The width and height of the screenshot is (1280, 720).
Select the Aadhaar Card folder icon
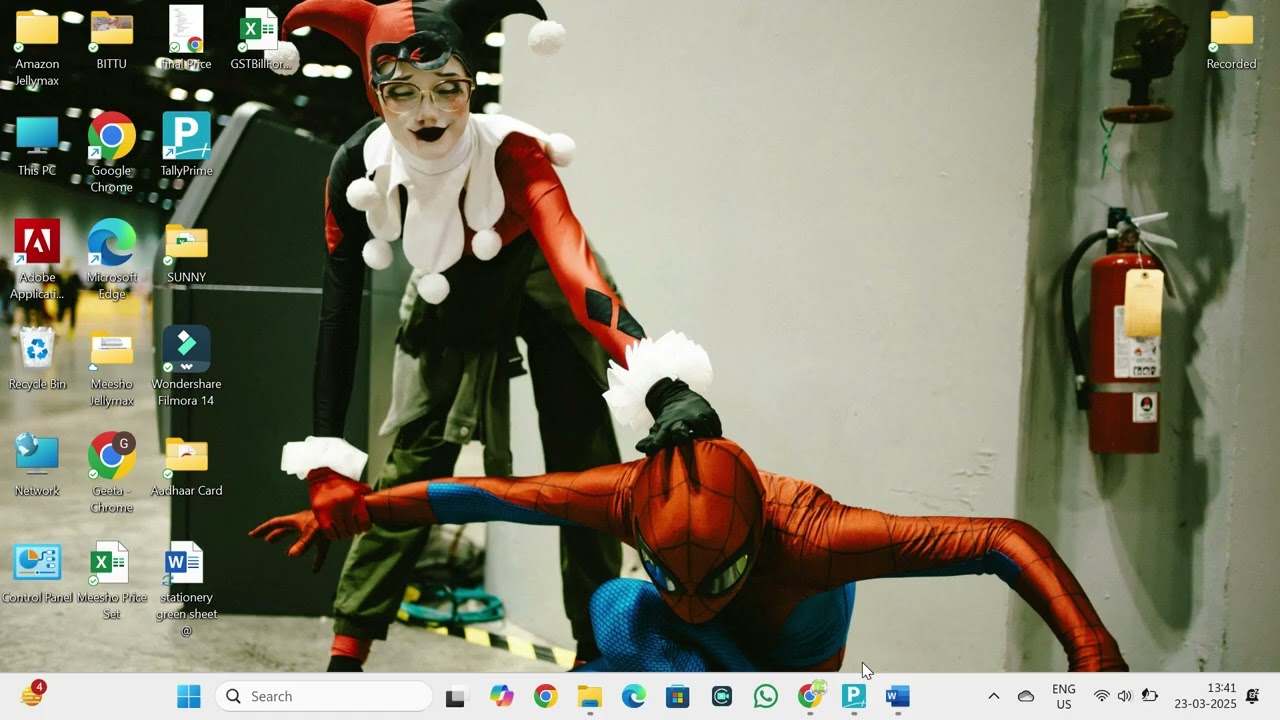point(186,466)
